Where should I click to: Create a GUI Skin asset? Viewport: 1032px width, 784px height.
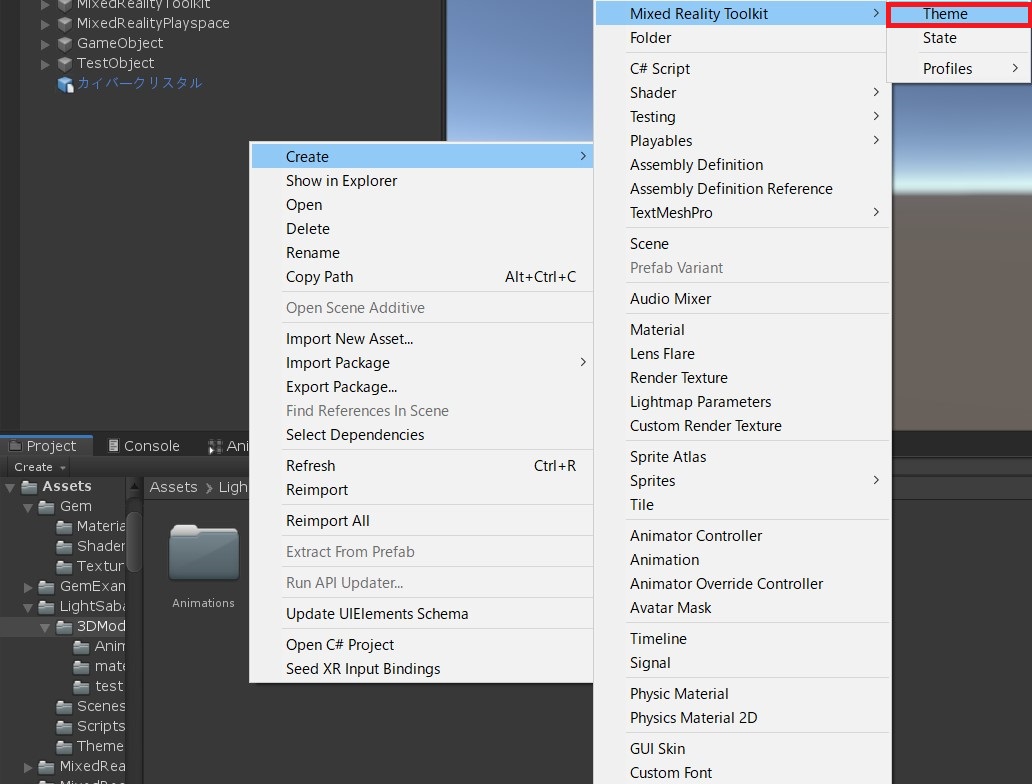click(741, 749)
